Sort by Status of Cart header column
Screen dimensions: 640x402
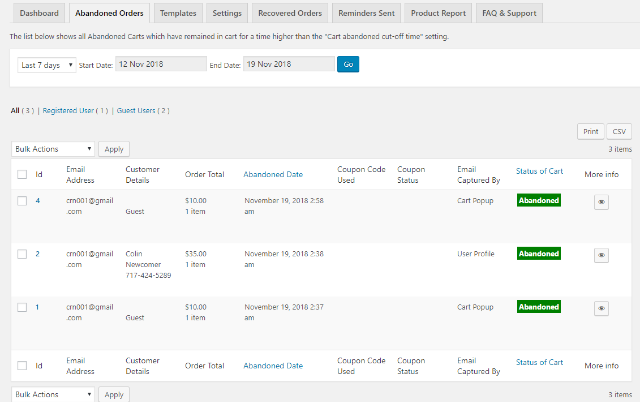[539, 171]
